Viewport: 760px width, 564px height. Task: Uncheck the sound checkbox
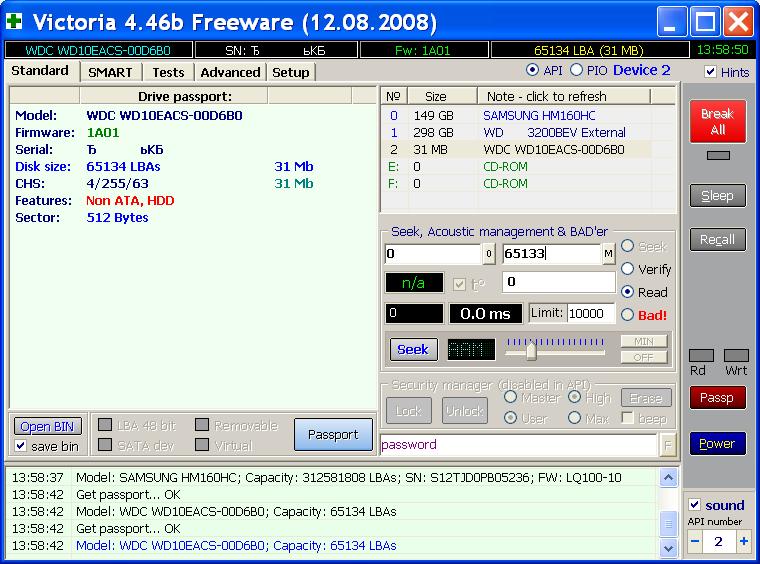[695, 505]
